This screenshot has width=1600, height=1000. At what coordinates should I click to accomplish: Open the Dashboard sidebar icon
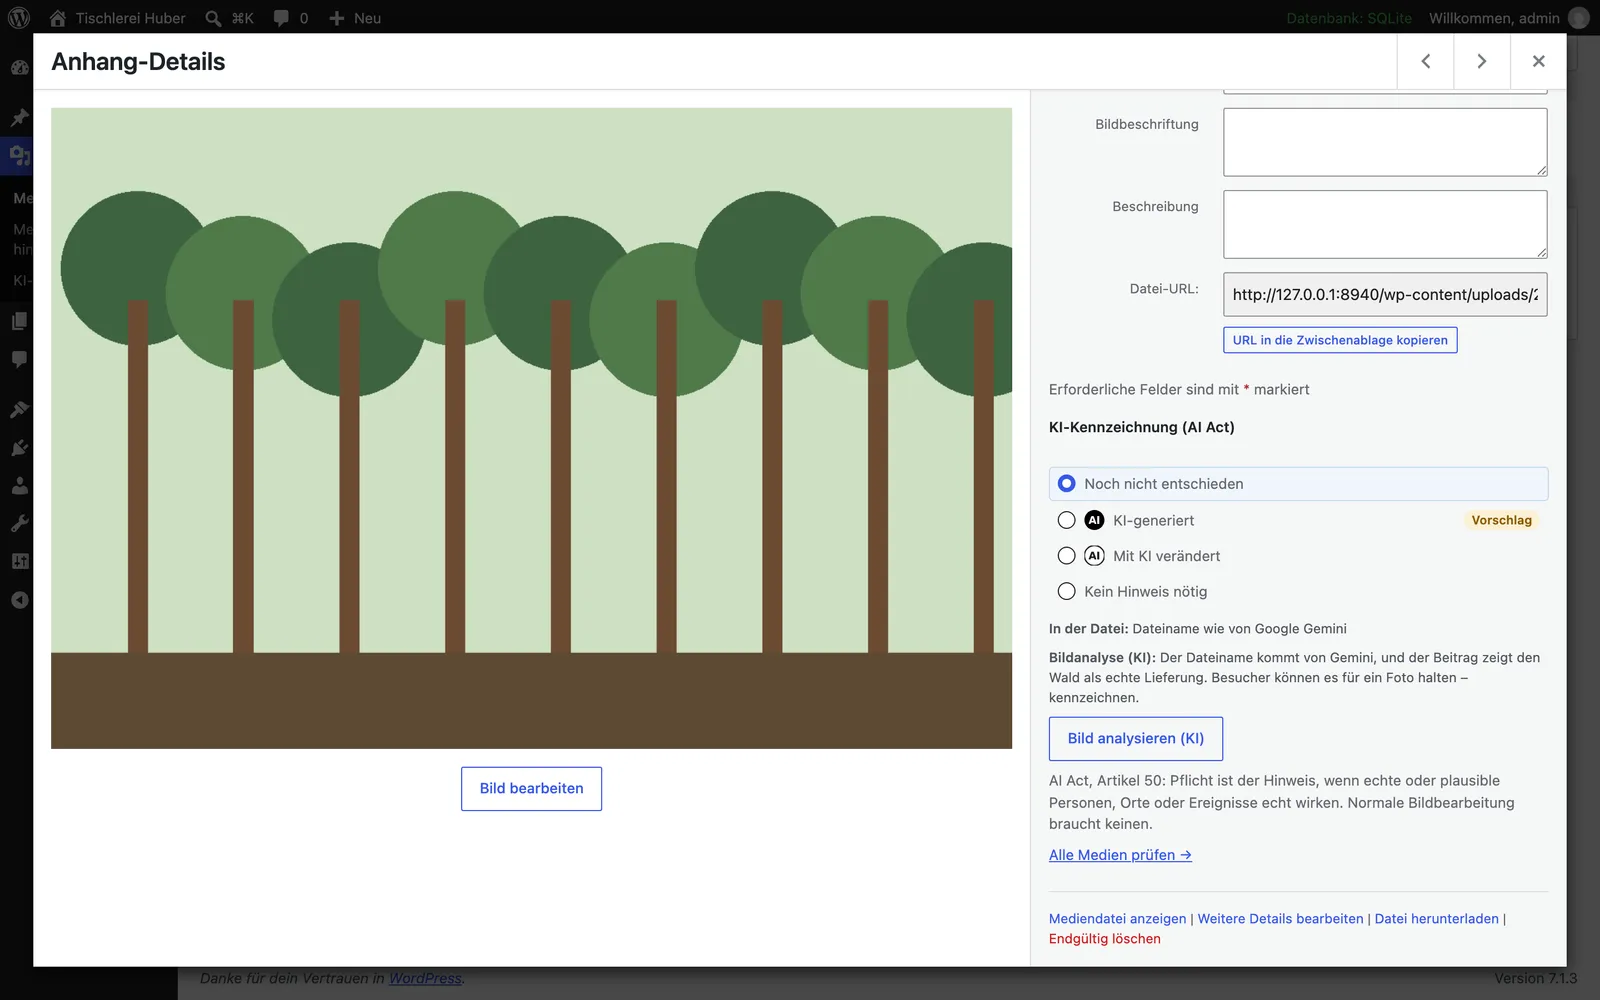coord(19,68)
